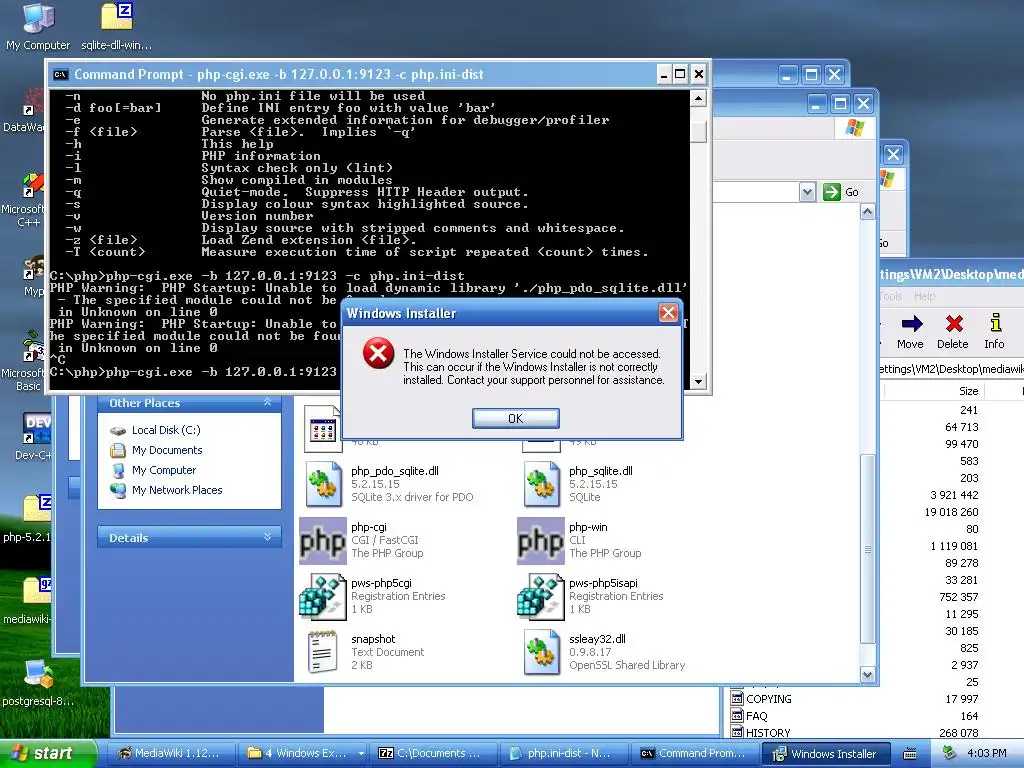Click the Size column header in 7-Zip
1024x768 pixels.
(x=934, y=391)
